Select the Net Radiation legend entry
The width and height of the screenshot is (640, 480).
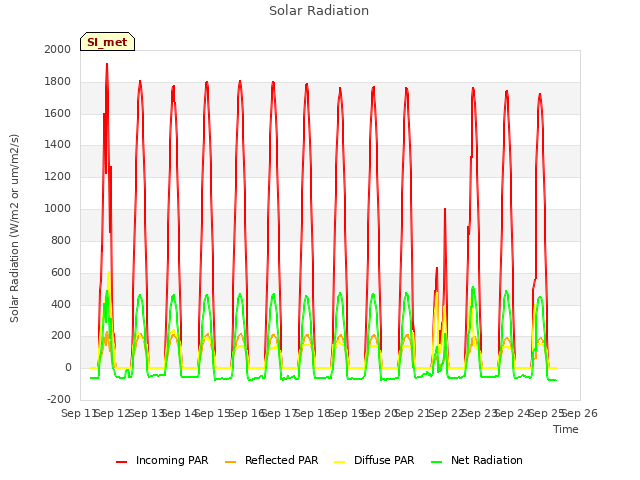click(x=477, y=460)
